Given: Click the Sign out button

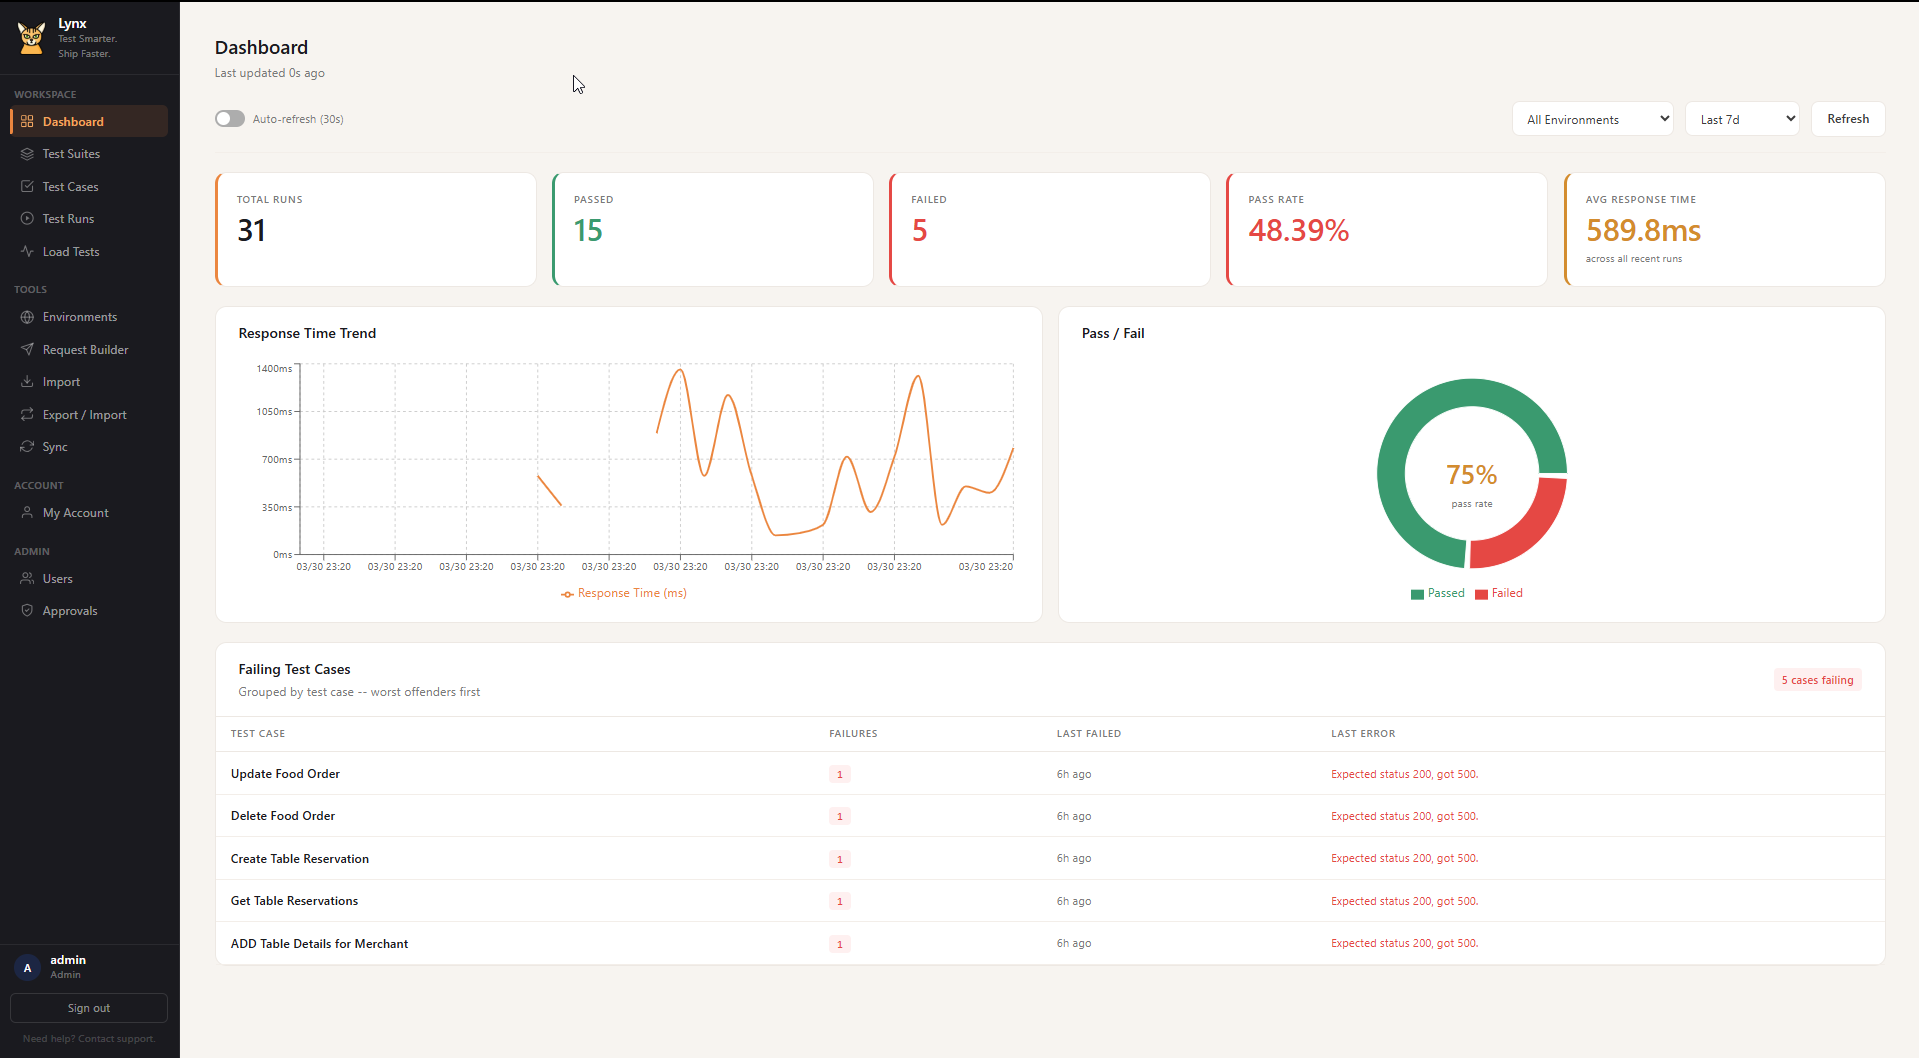Looking at the screenshot, I should click(88, 1007).
